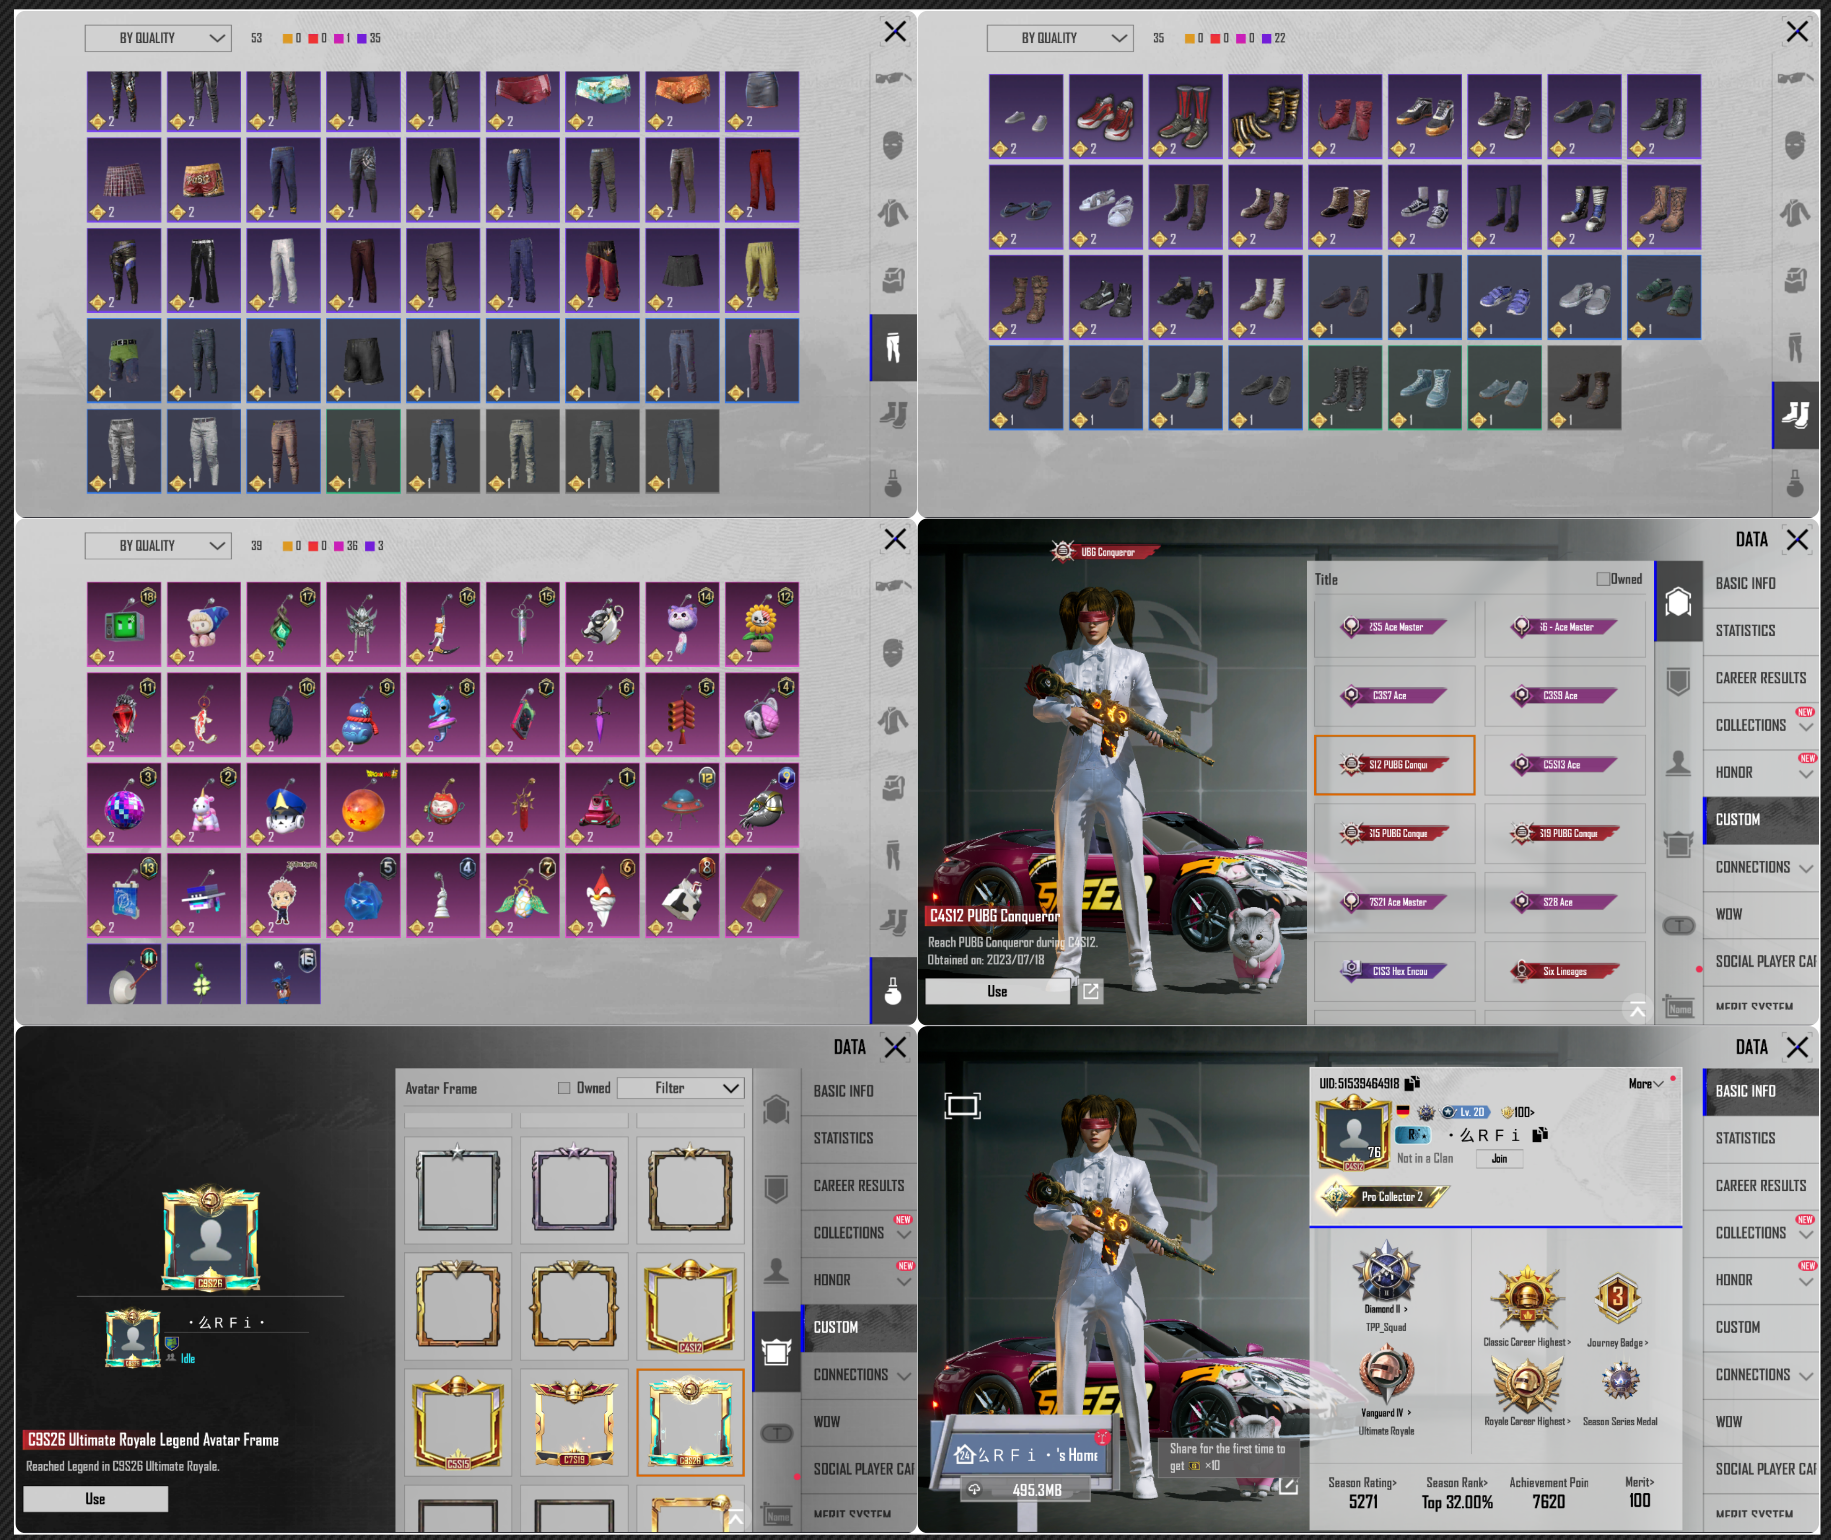Open the 's Home banner on the profile
This screenshot has width=1831, height=1540.
pyautogui.click(x=1026, y=1455)
